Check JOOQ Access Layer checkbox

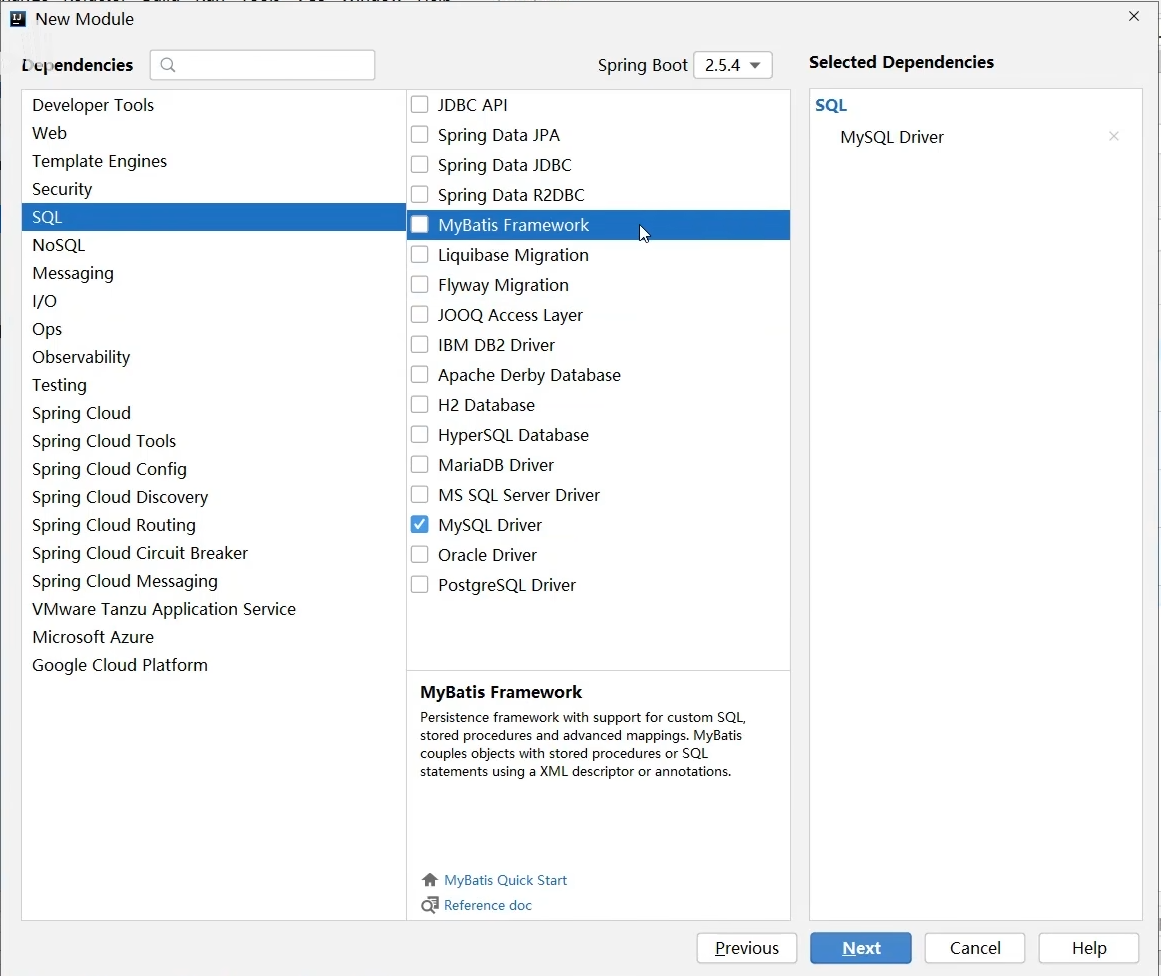pos(420,315)
